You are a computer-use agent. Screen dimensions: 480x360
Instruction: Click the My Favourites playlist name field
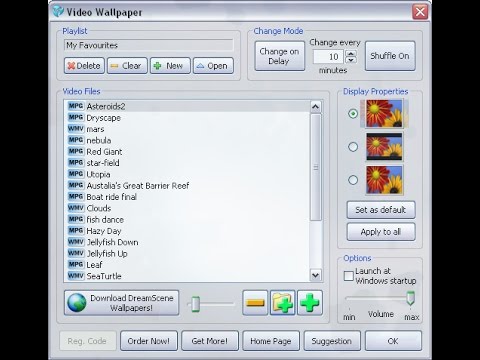click(148, 45)
